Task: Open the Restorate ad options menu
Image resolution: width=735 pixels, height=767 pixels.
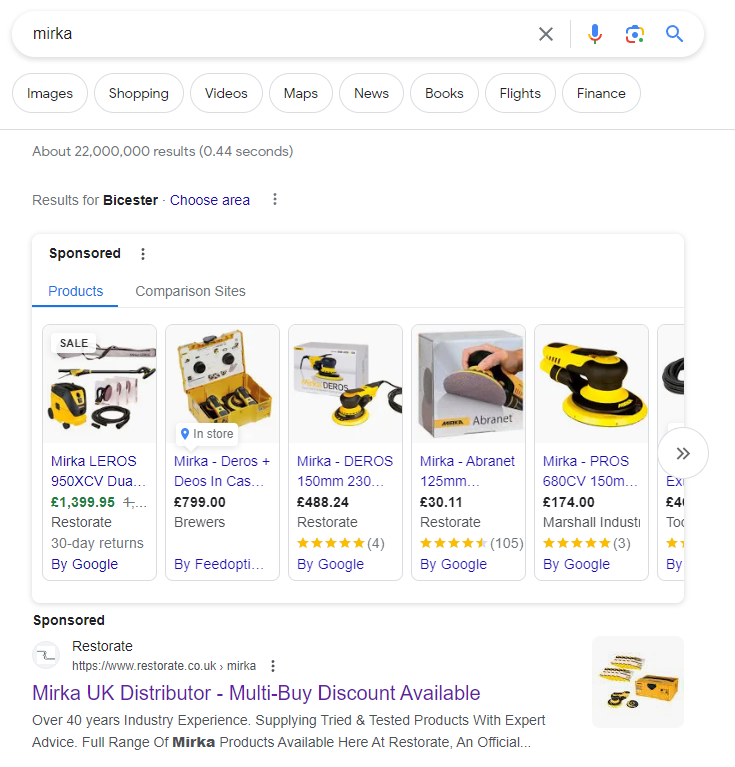Action: pyautogui.click(x=273, y=666)
